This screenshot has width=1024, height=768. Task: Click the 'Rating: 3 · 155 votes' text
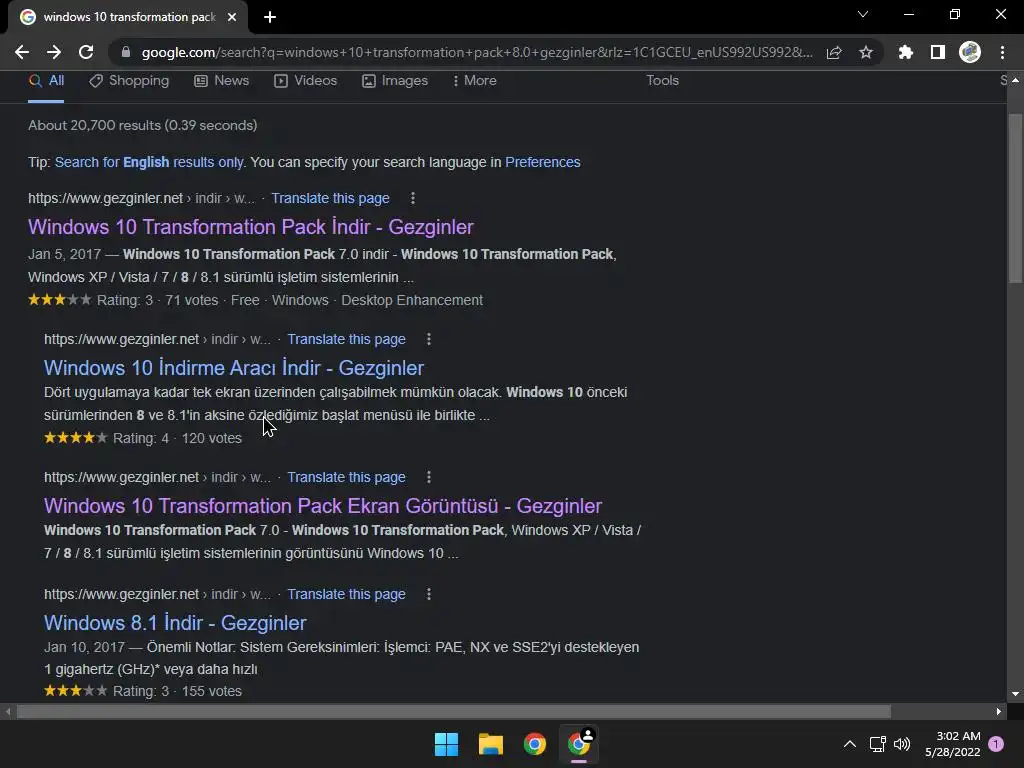click(x=177, y=691)
